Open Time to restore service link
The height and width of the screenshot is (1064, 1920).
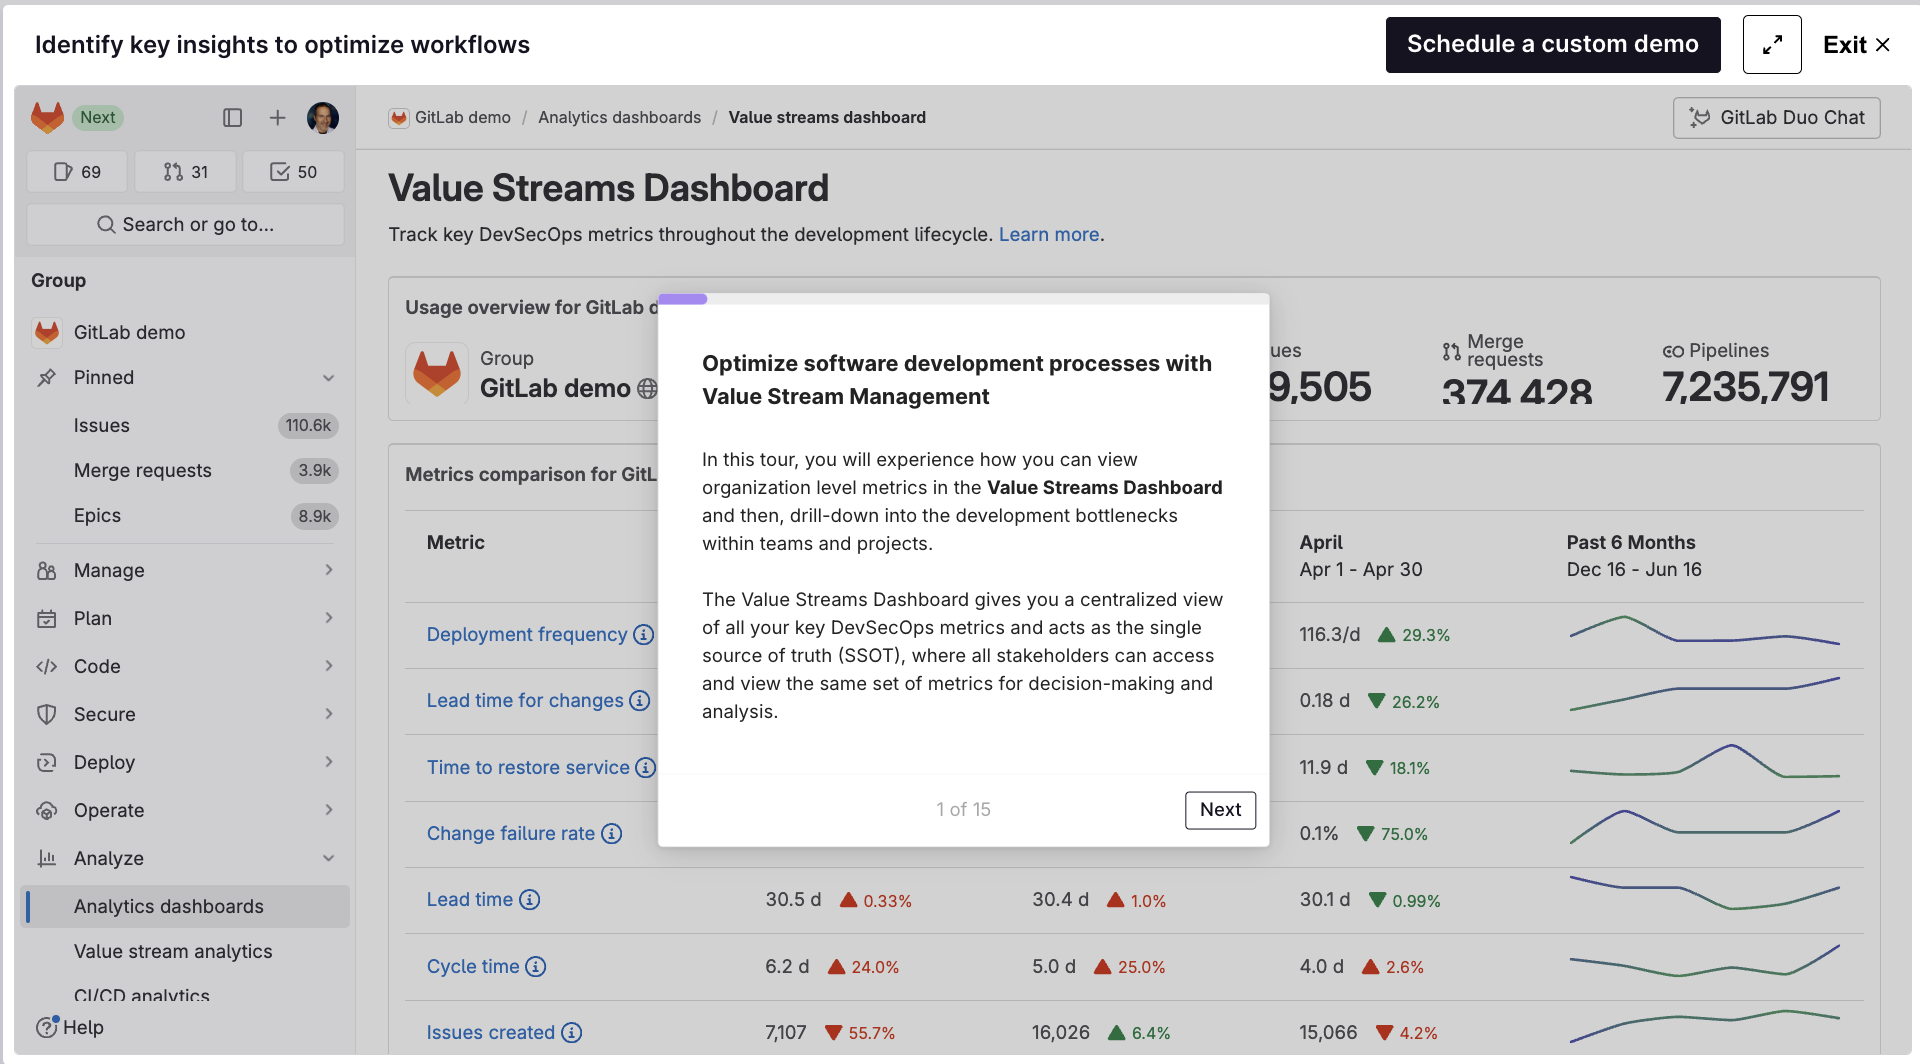(x=528, y=767)
